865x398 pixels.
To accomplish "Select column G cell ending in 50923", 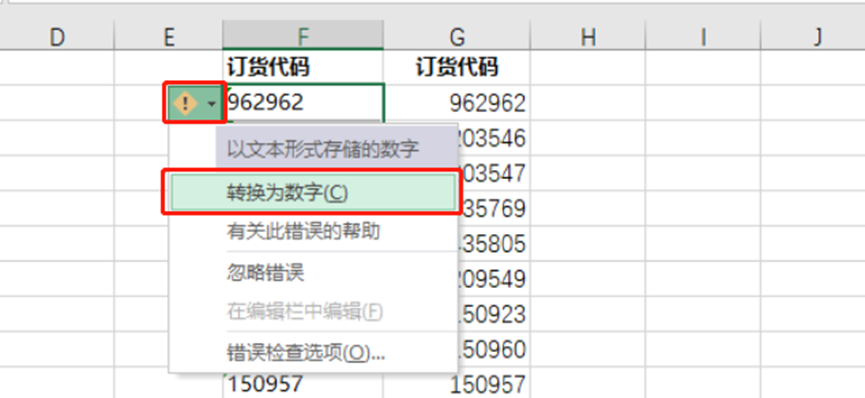I will (x=494, y=315).
